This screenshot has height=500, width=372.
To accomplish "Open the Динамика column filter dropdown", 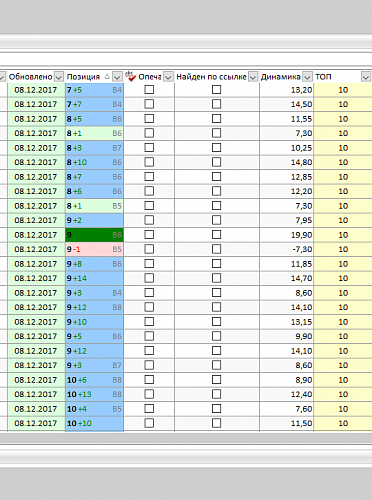I will pyautogui.click(x=308, y=77).
